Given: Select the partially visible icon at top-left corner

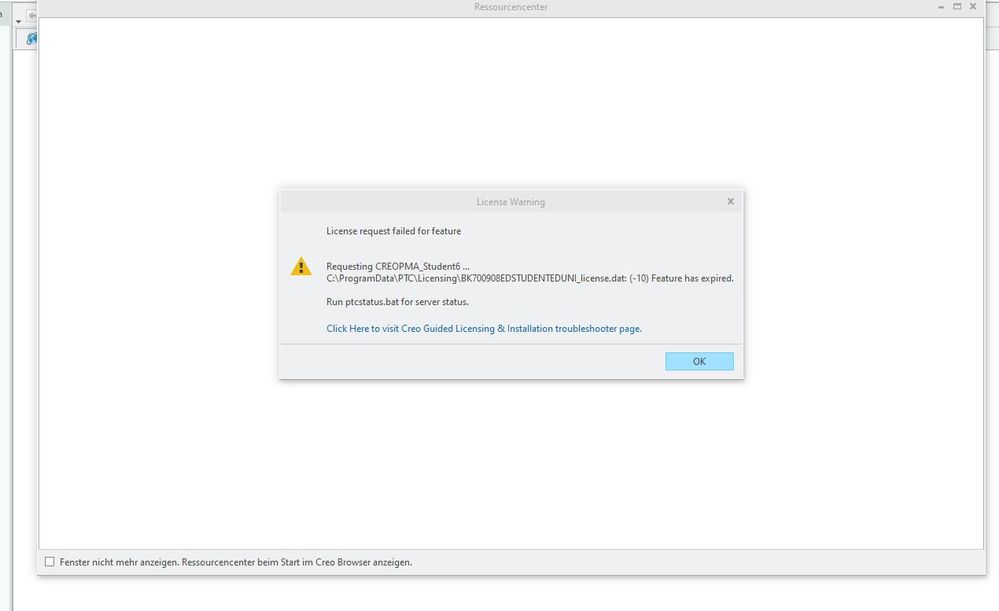Looking at the screenshot, I should click(3, 12).
